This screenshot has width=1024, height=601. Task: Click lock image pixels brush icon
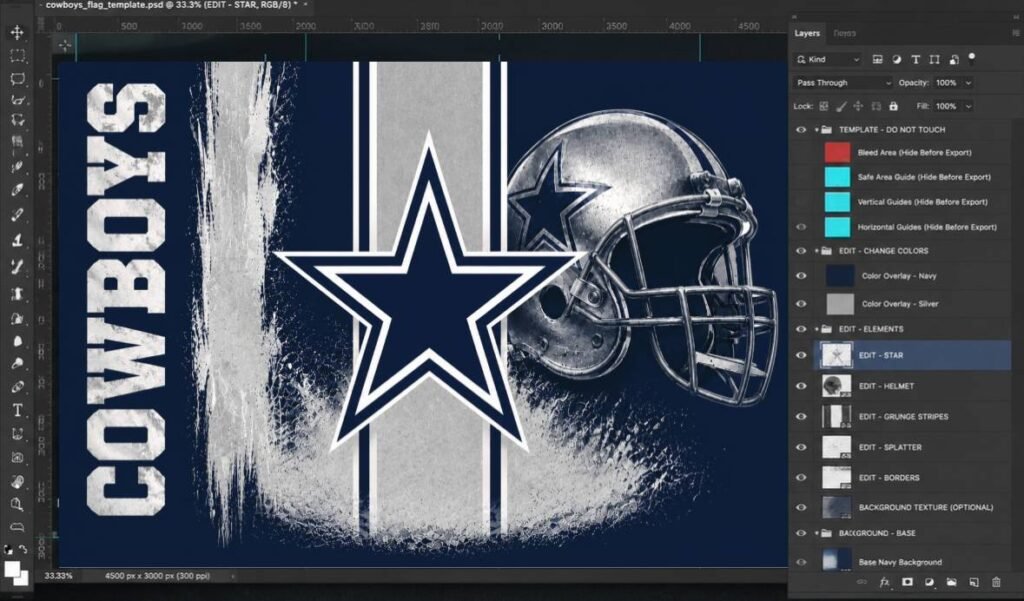tap(841, 106)
